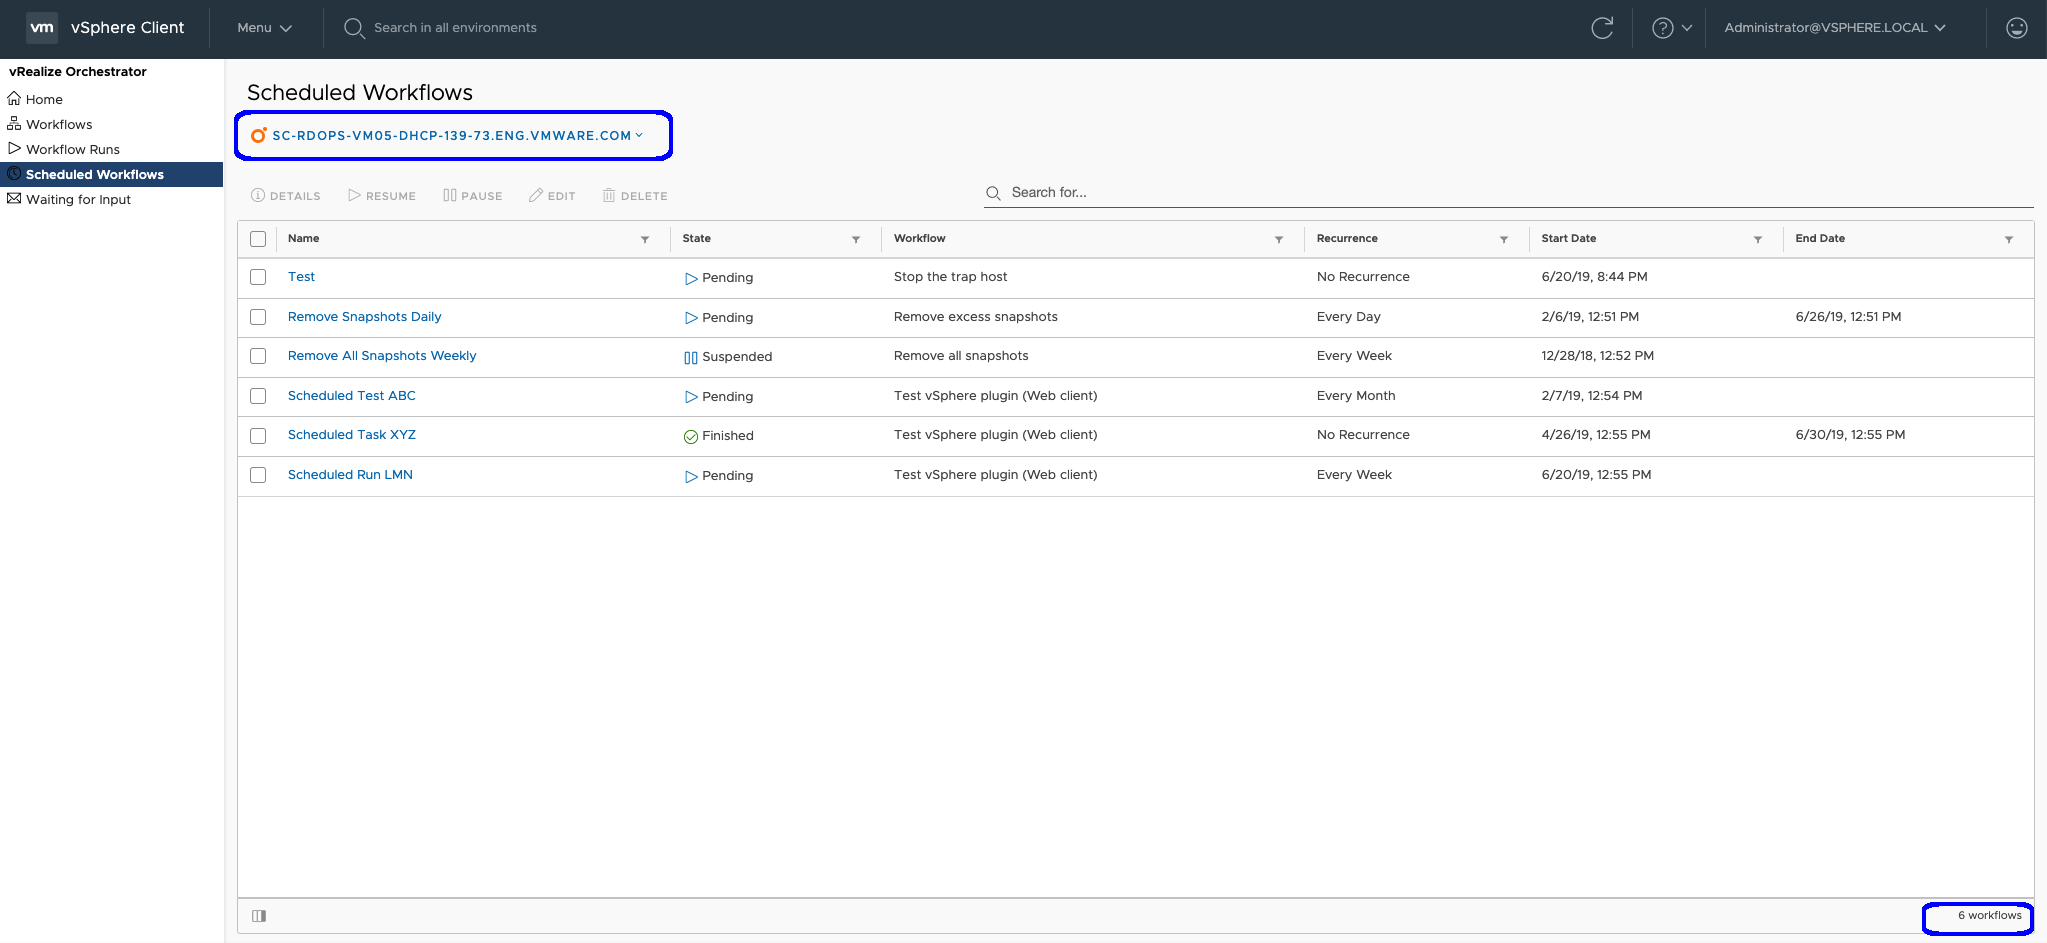The image size is (2047, 943).
Task: Open the Administrator@VSPHERE.LOCAL user dropdown
Action: pyautogui.click(x=1834, y=28)
